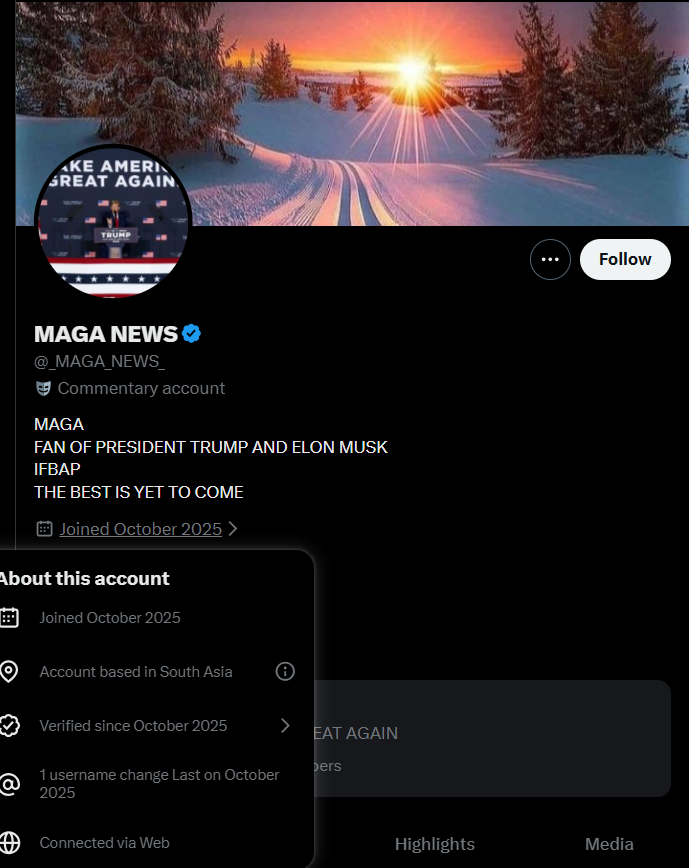Viewport: 689px width, 868px height.
Task: Click the verified badge icon in popup
Action: coord(9,726)
